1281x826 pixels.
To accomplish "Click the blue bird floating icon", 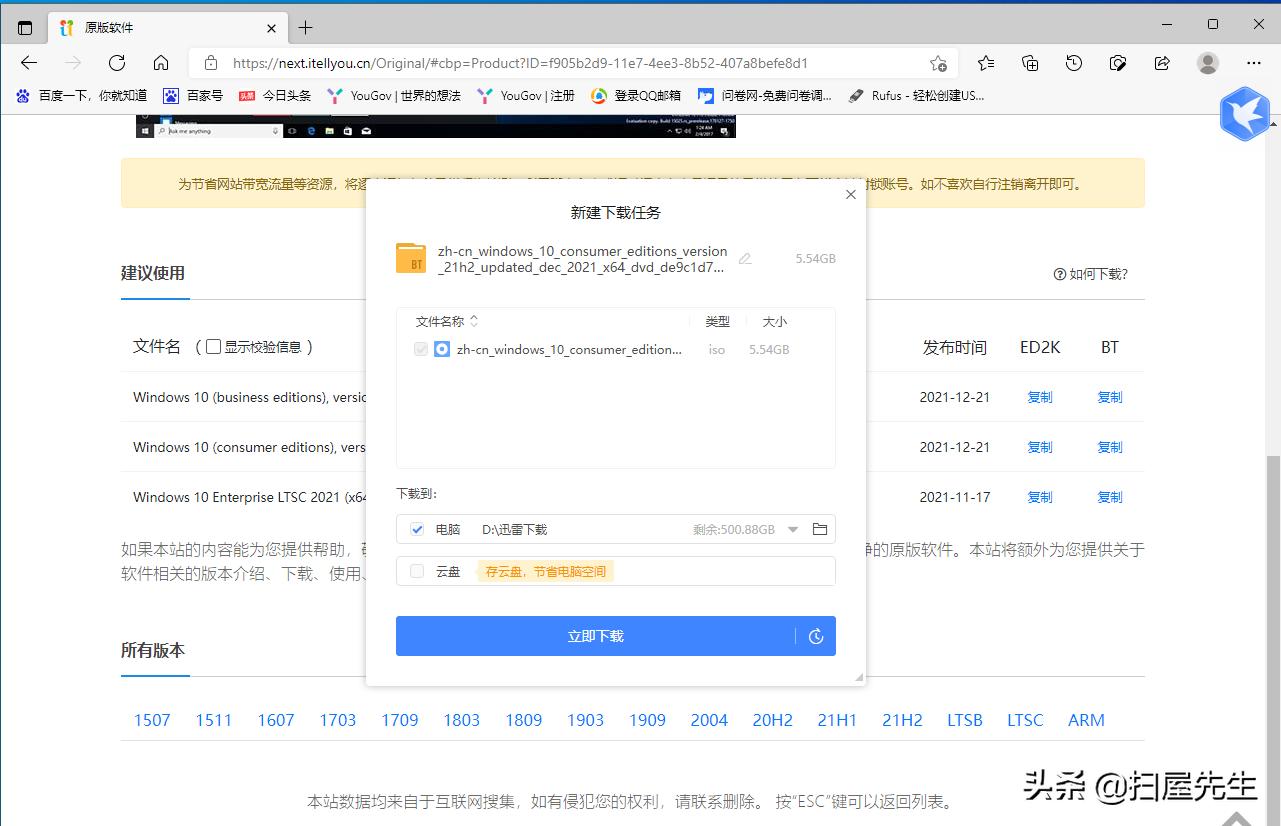I will [x=1245, y=114].
